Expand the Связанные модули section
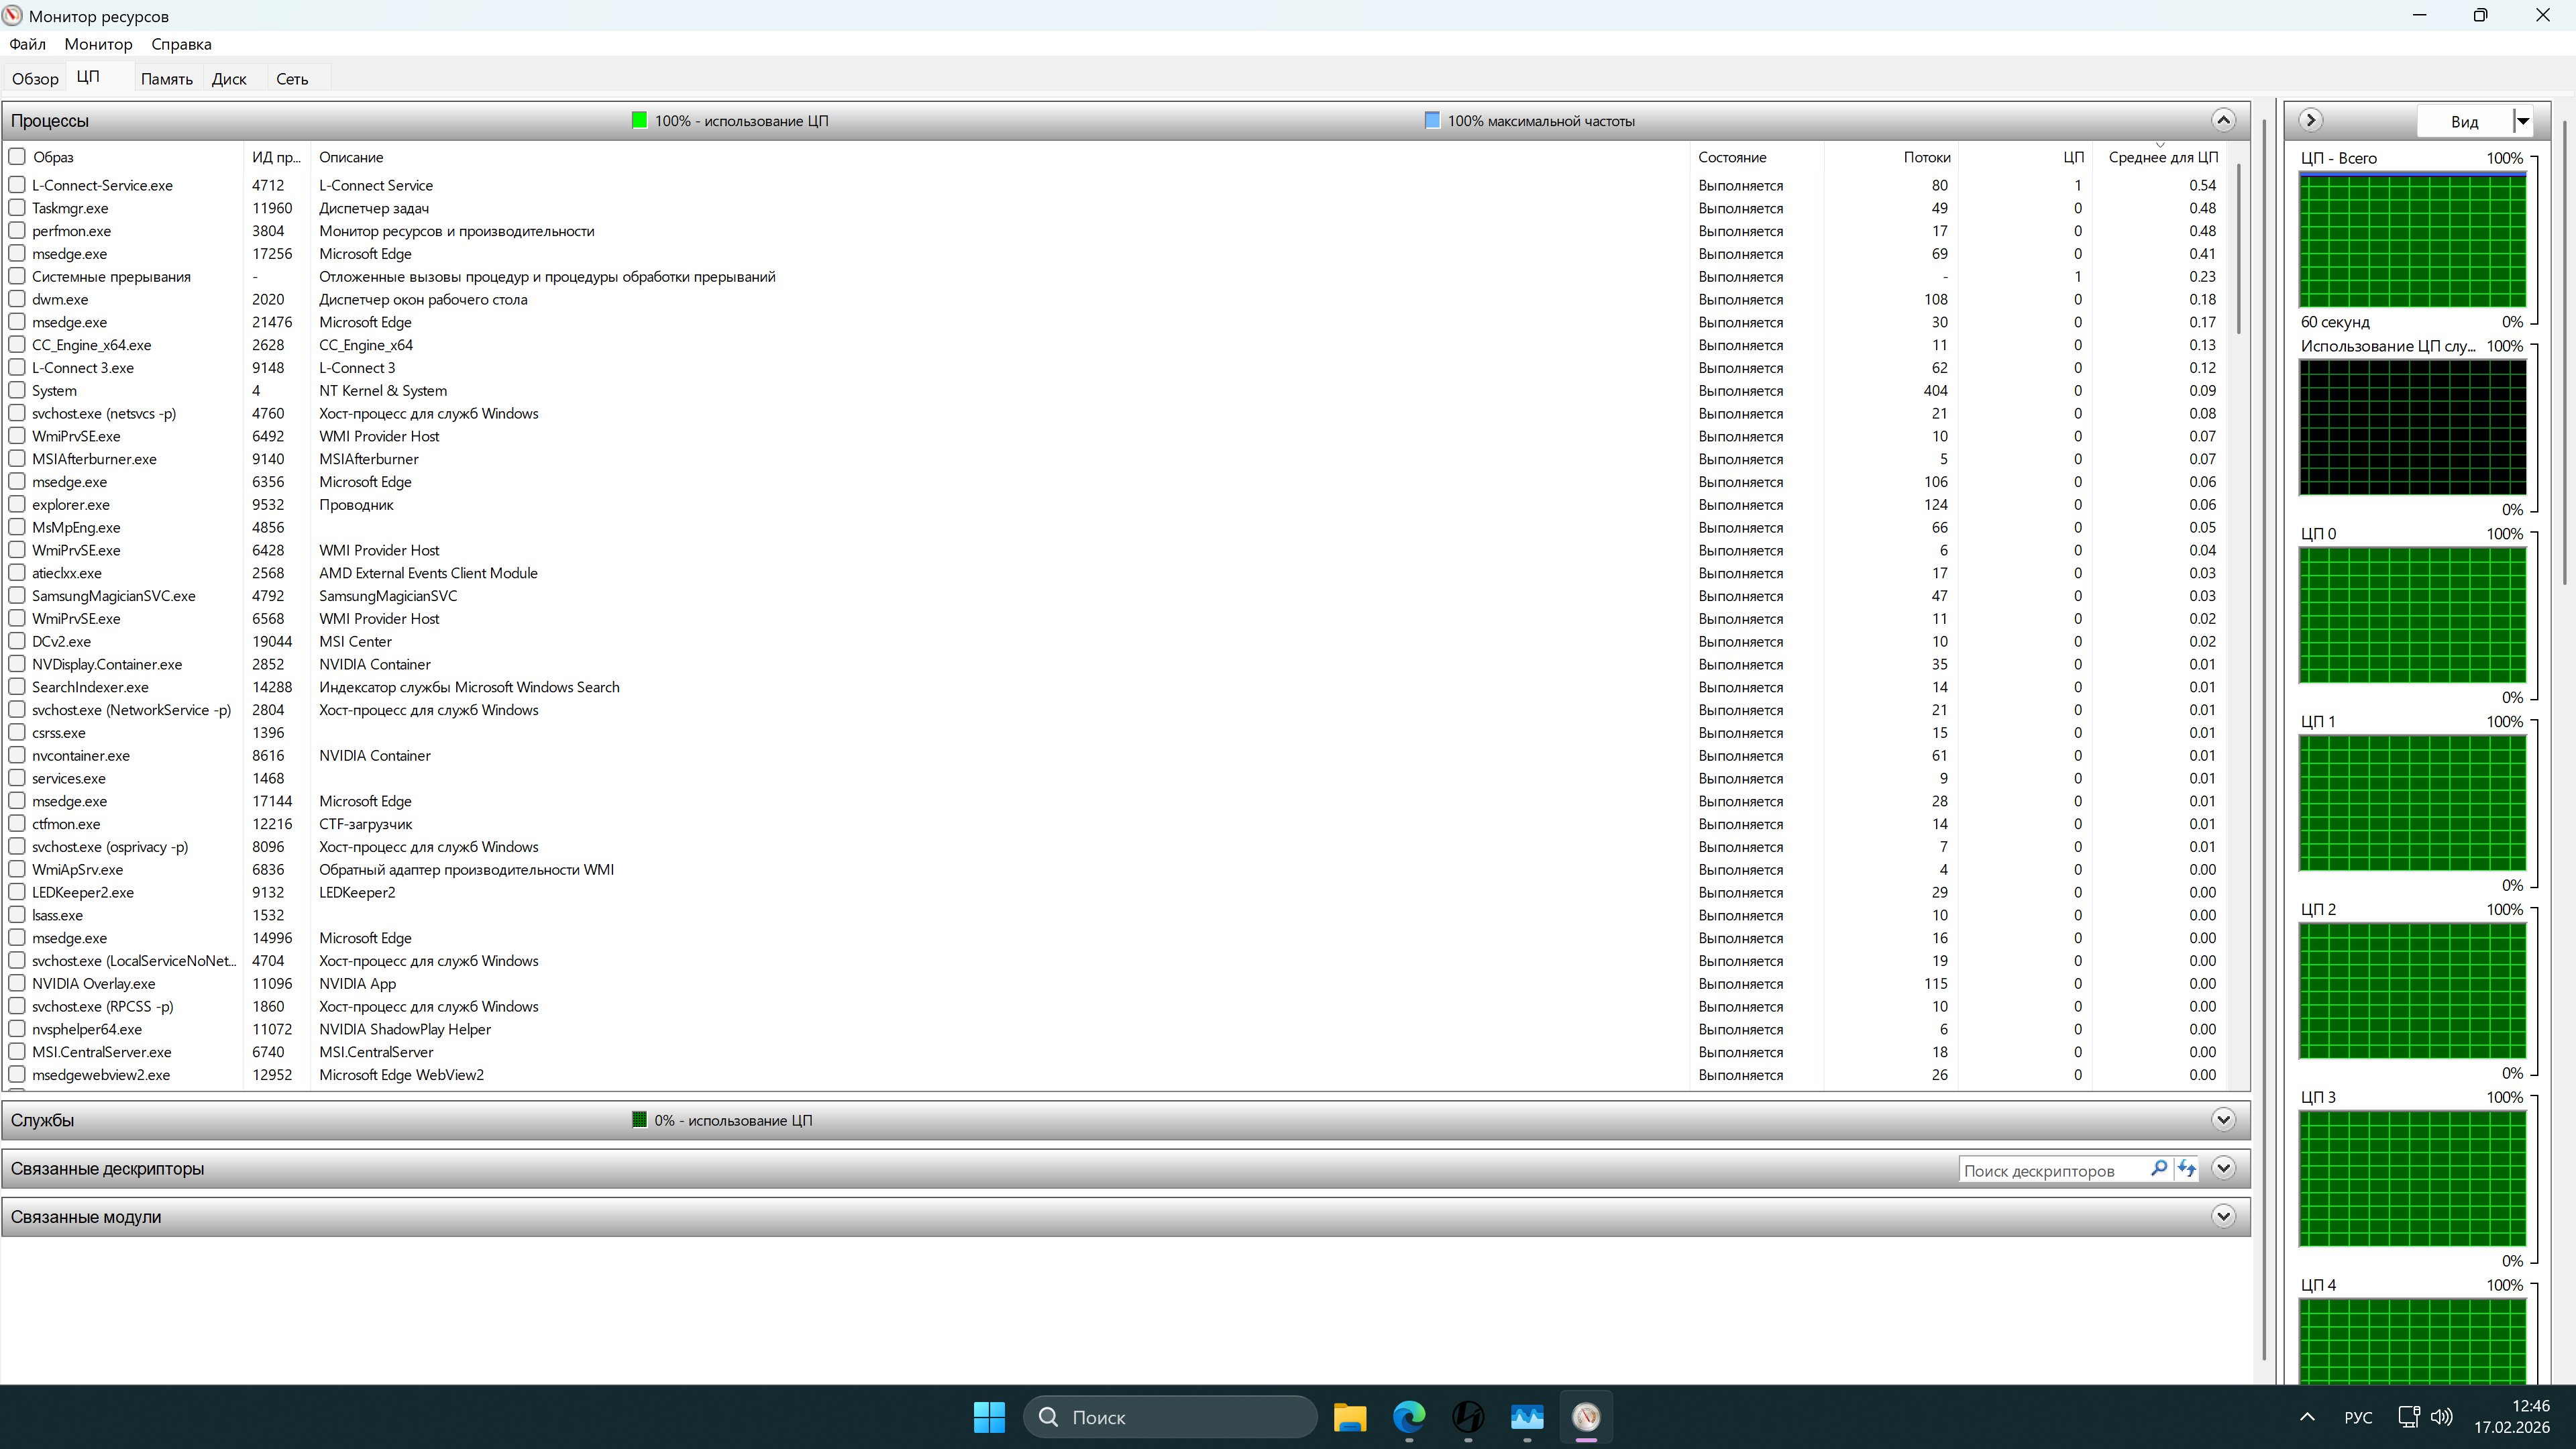 tap(2223, 1216)
